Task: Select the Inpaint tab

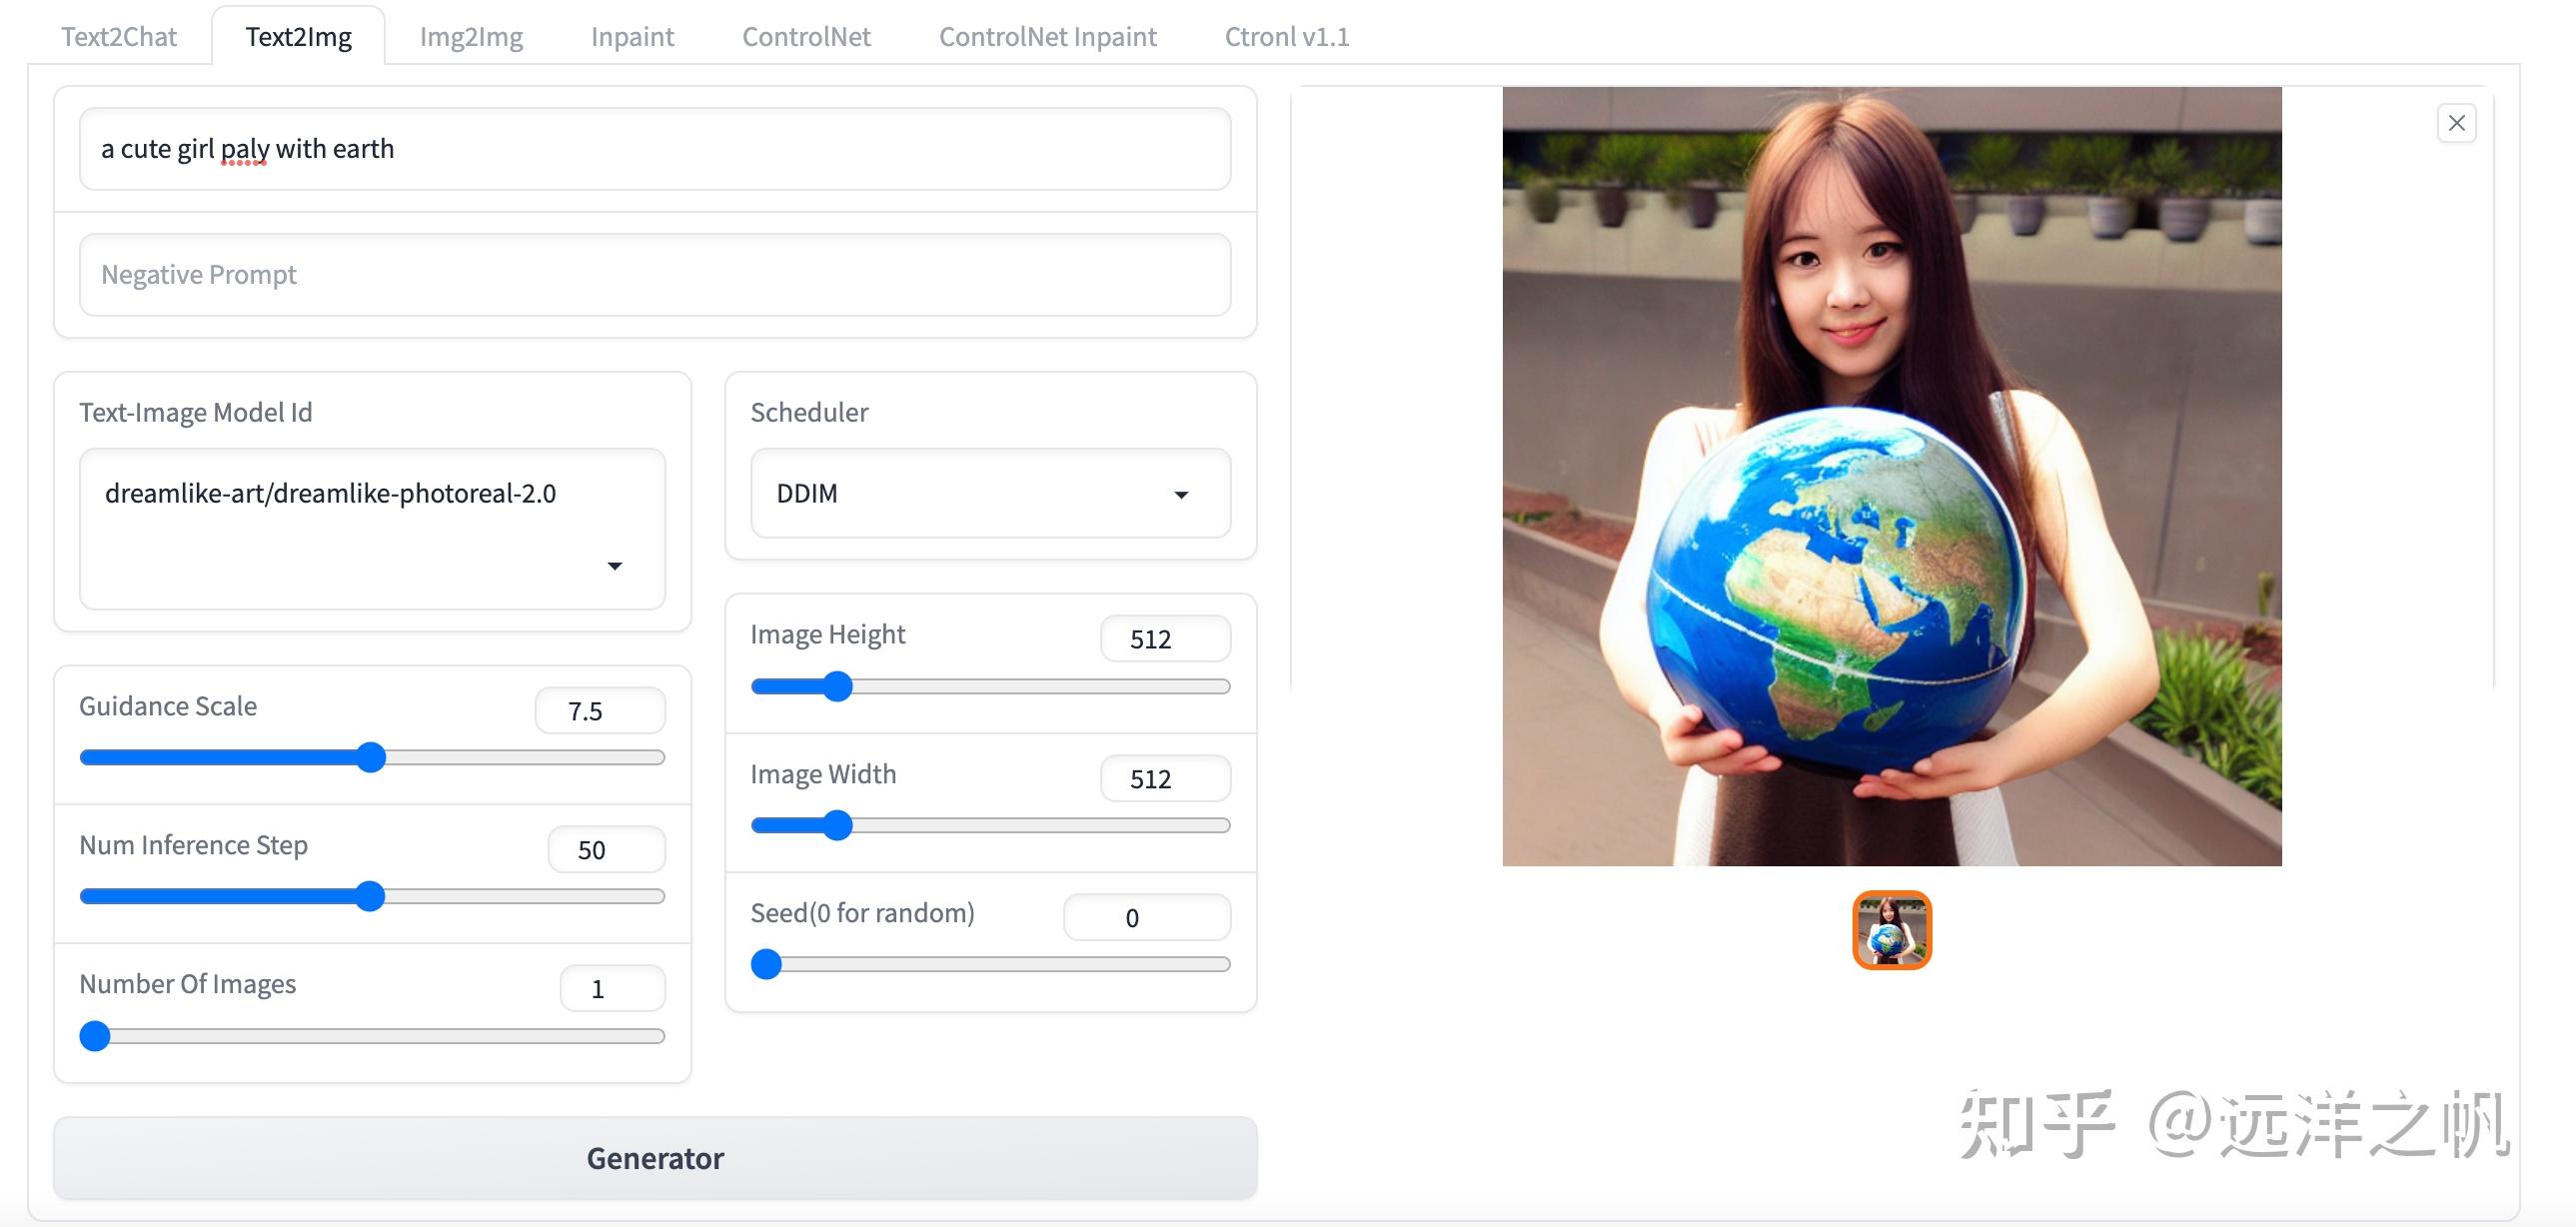Action: 632,37
